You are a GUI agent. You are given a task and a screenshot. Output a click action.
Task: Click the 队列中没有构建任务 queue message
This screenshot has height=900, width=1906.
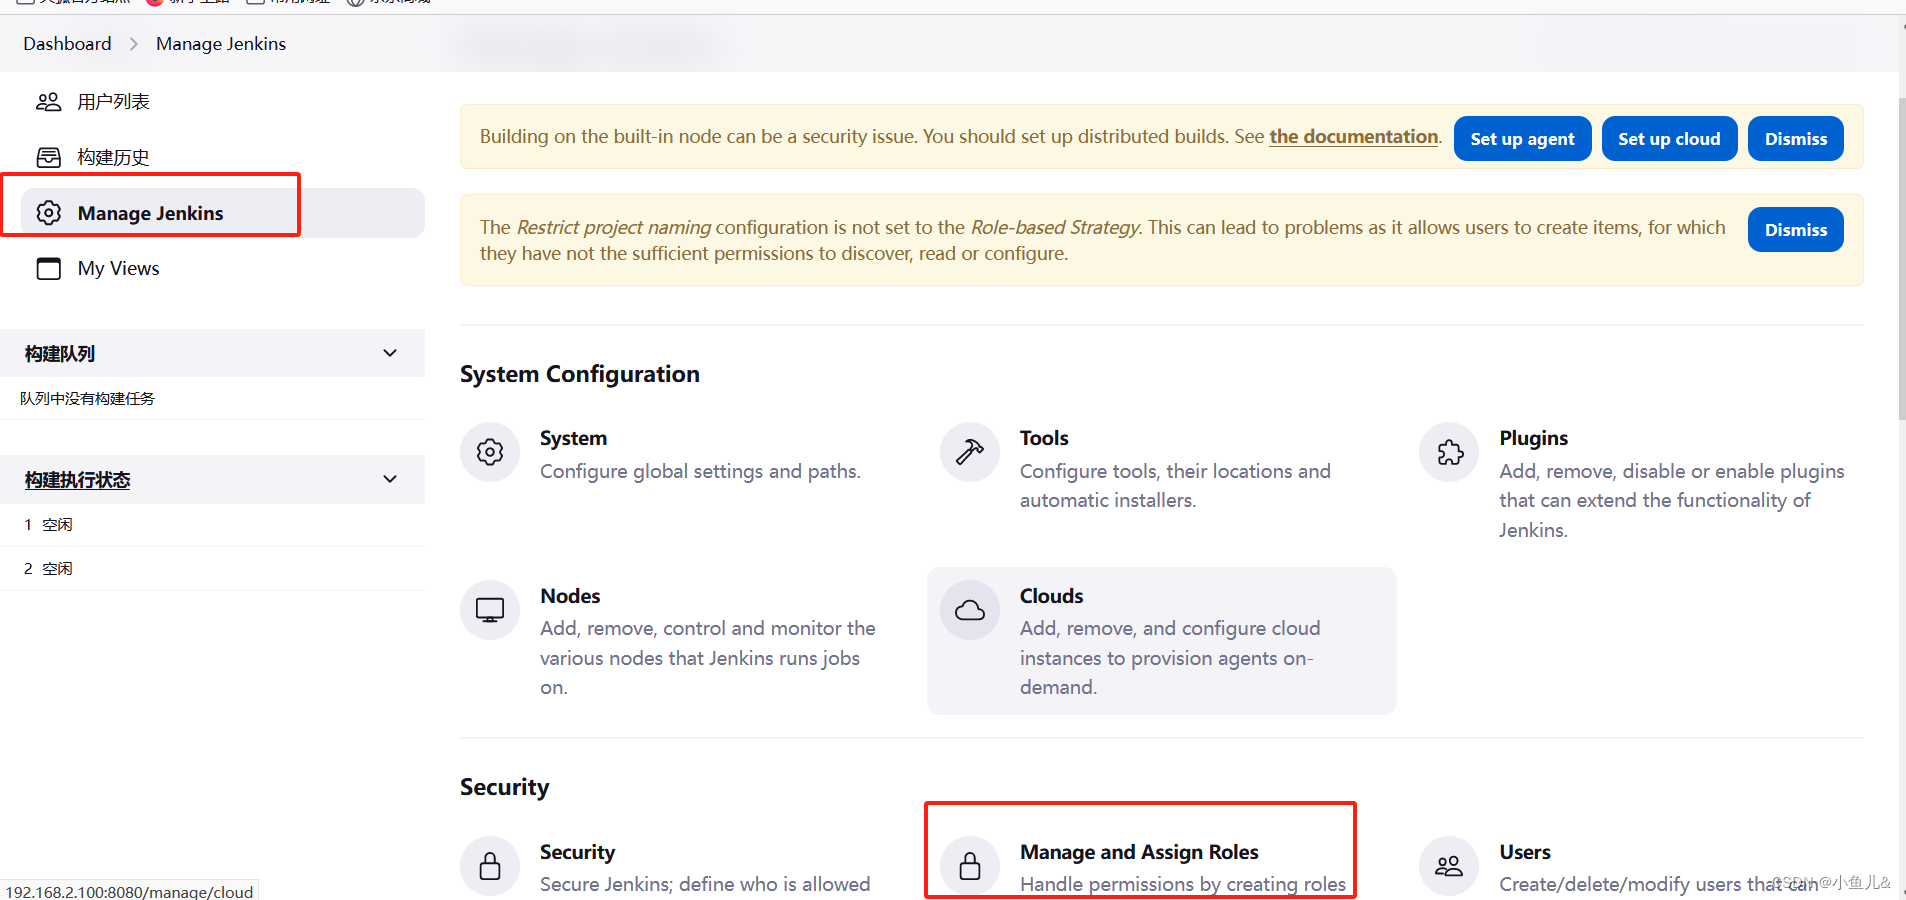[x=87, y=398]
